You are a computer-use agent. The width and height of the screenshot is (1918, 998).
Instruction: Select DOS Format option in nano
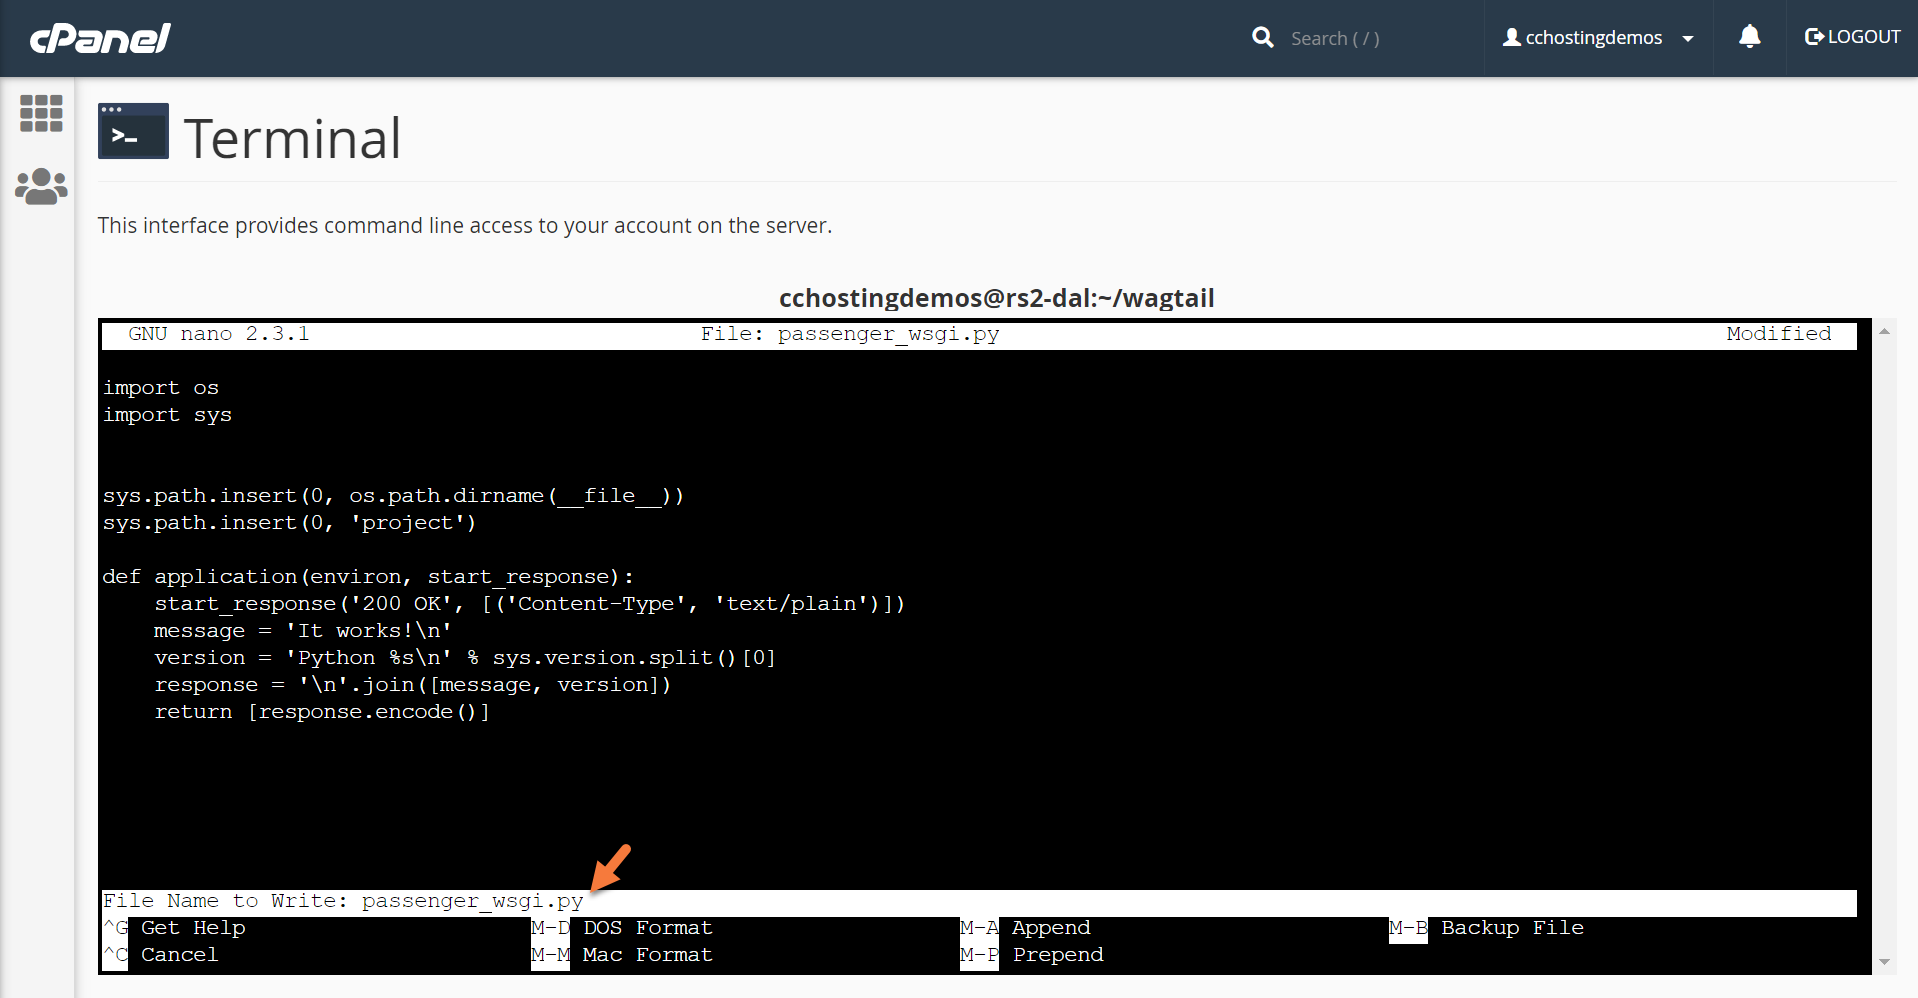647,928
